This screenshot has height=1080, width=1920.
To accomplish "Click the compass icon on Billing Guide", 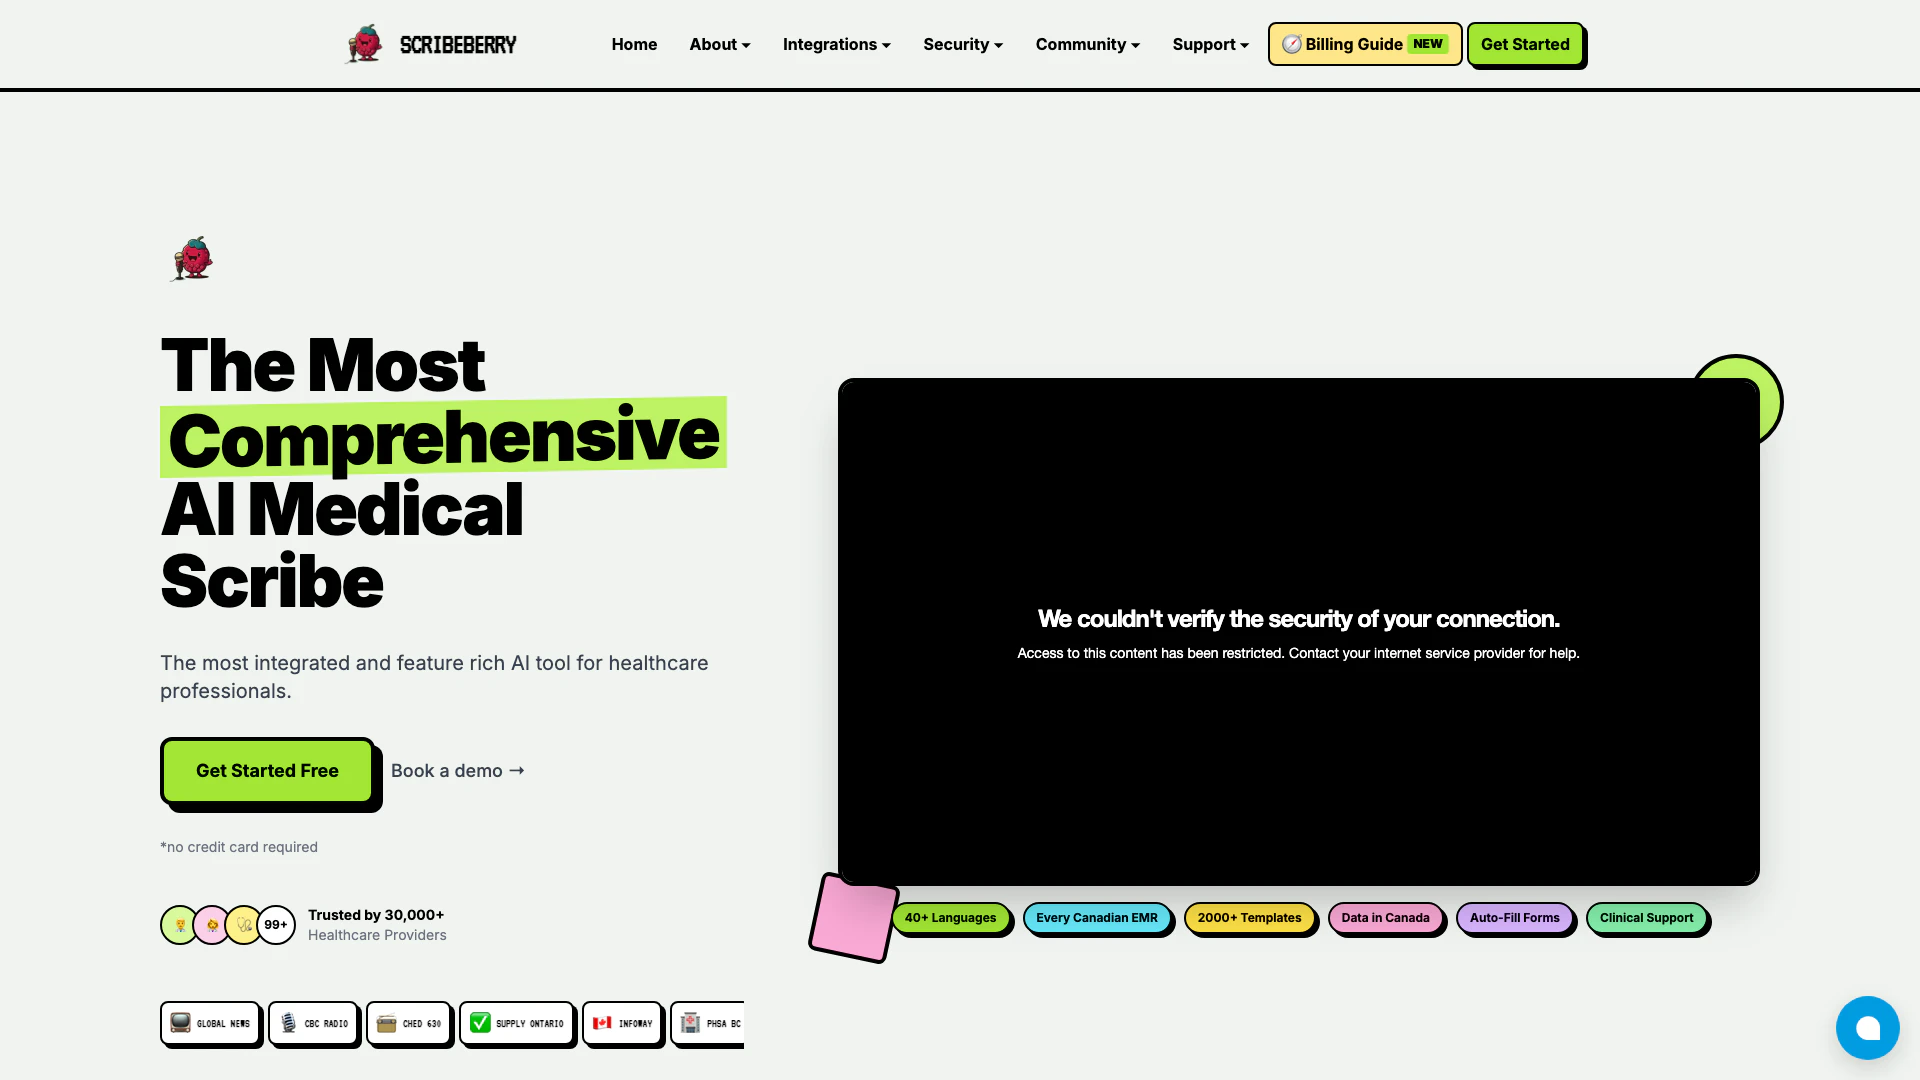I will (x=1291, y=44).
